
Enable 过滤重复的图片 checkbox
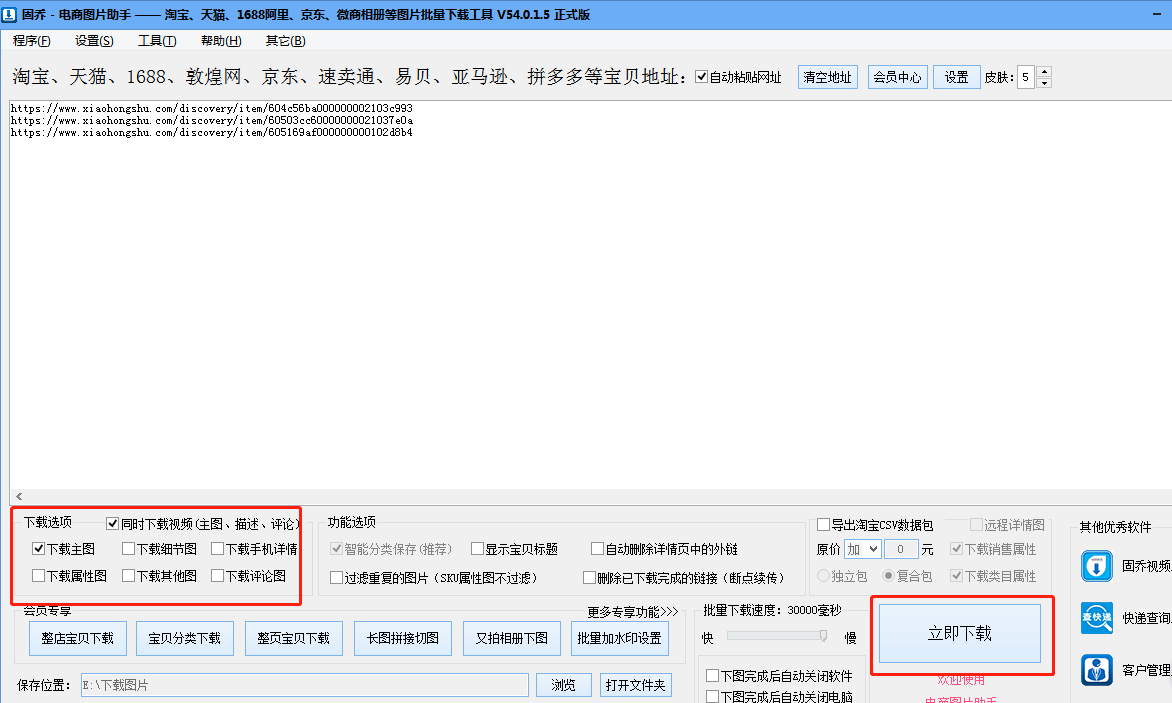click(336, 577)
